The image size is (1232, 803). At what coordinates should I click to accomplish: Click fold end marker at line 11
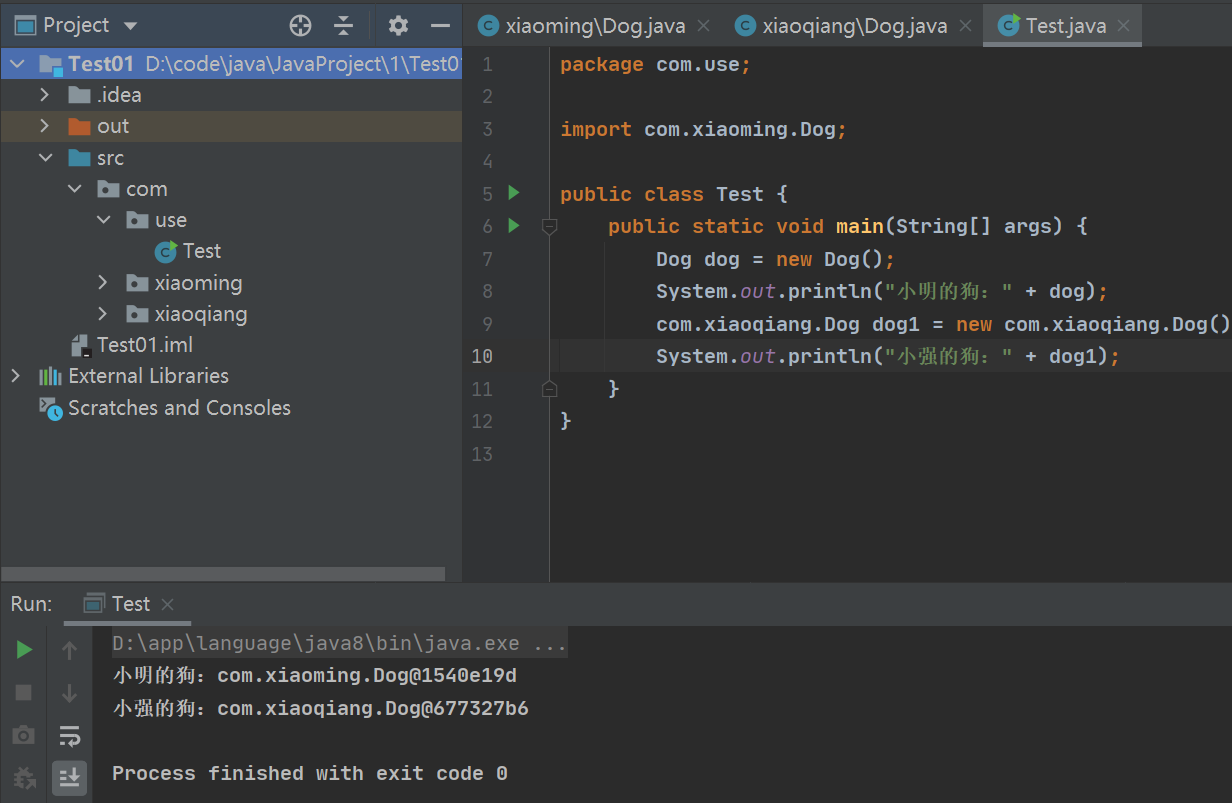(x=549, y=389)
